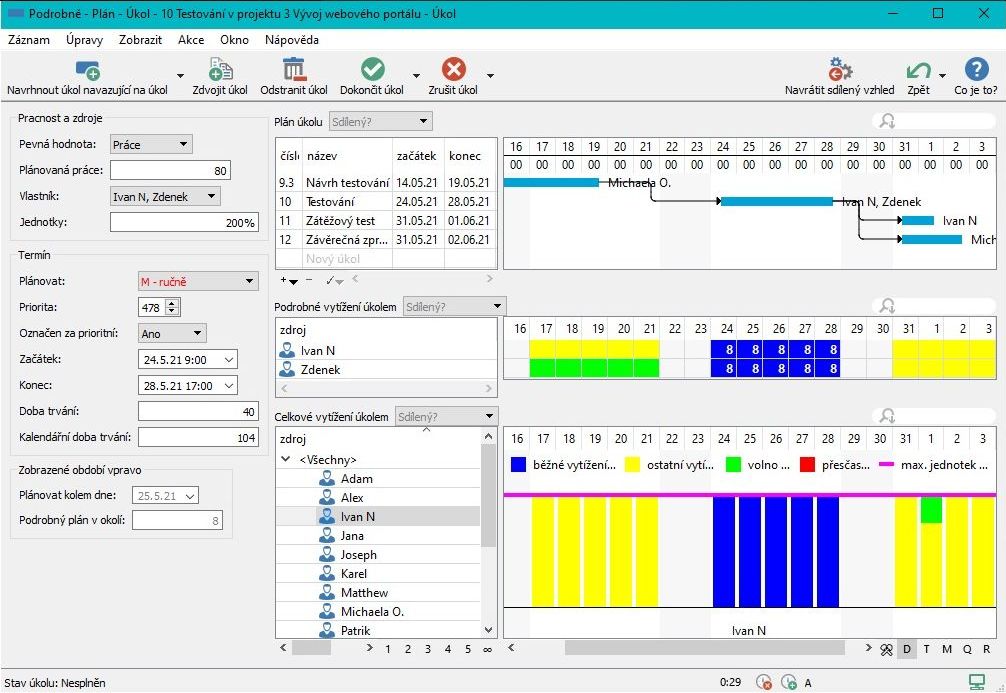Click the green-plus clock icon in status bar
This screenshot has width=1006, height=693.
(789, 682)
